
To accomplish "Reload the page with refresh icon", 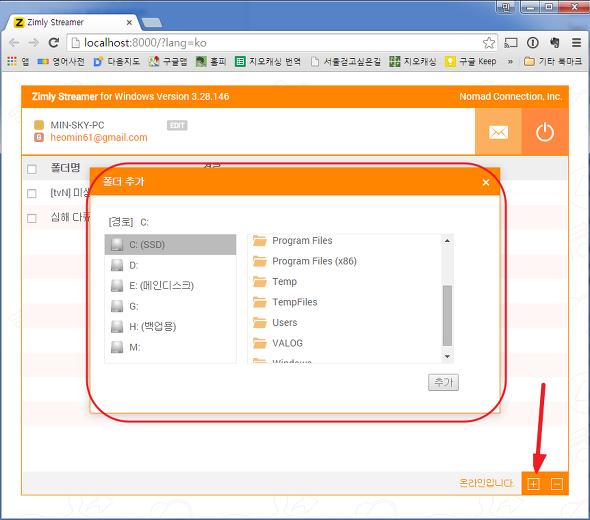I will click(54, 43).
